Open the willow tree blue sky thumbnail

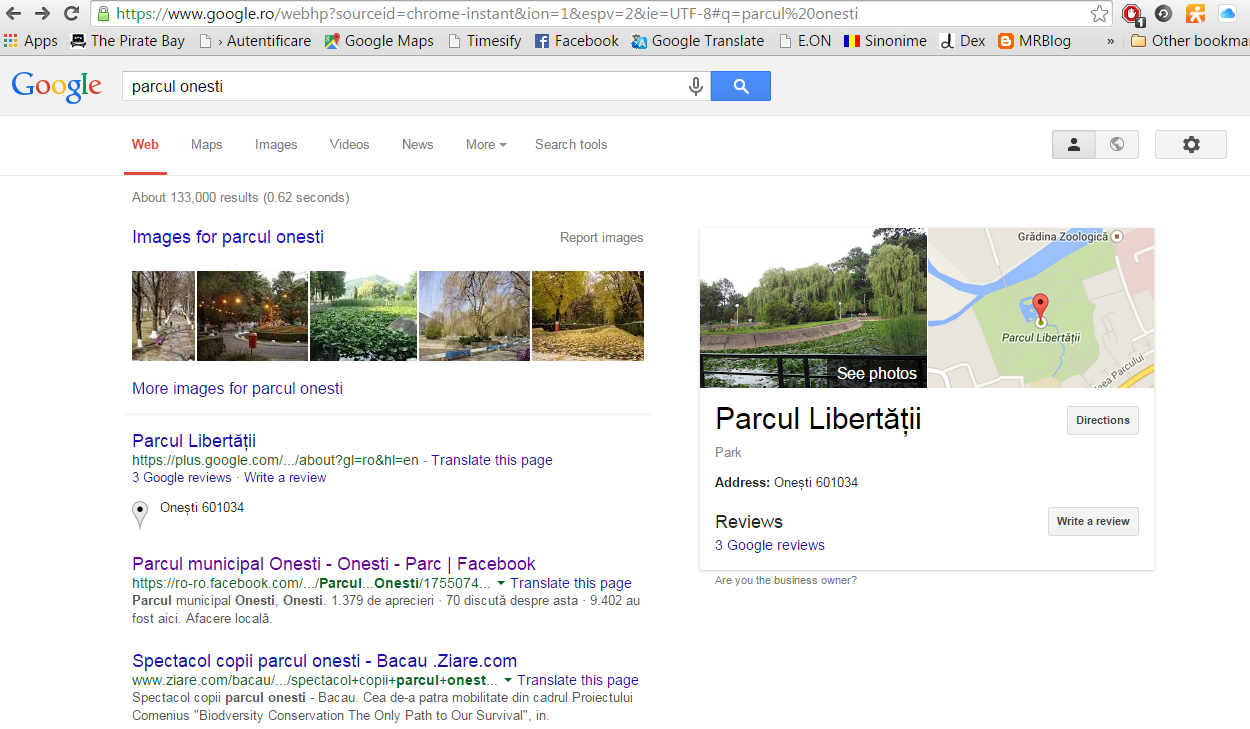474,316
